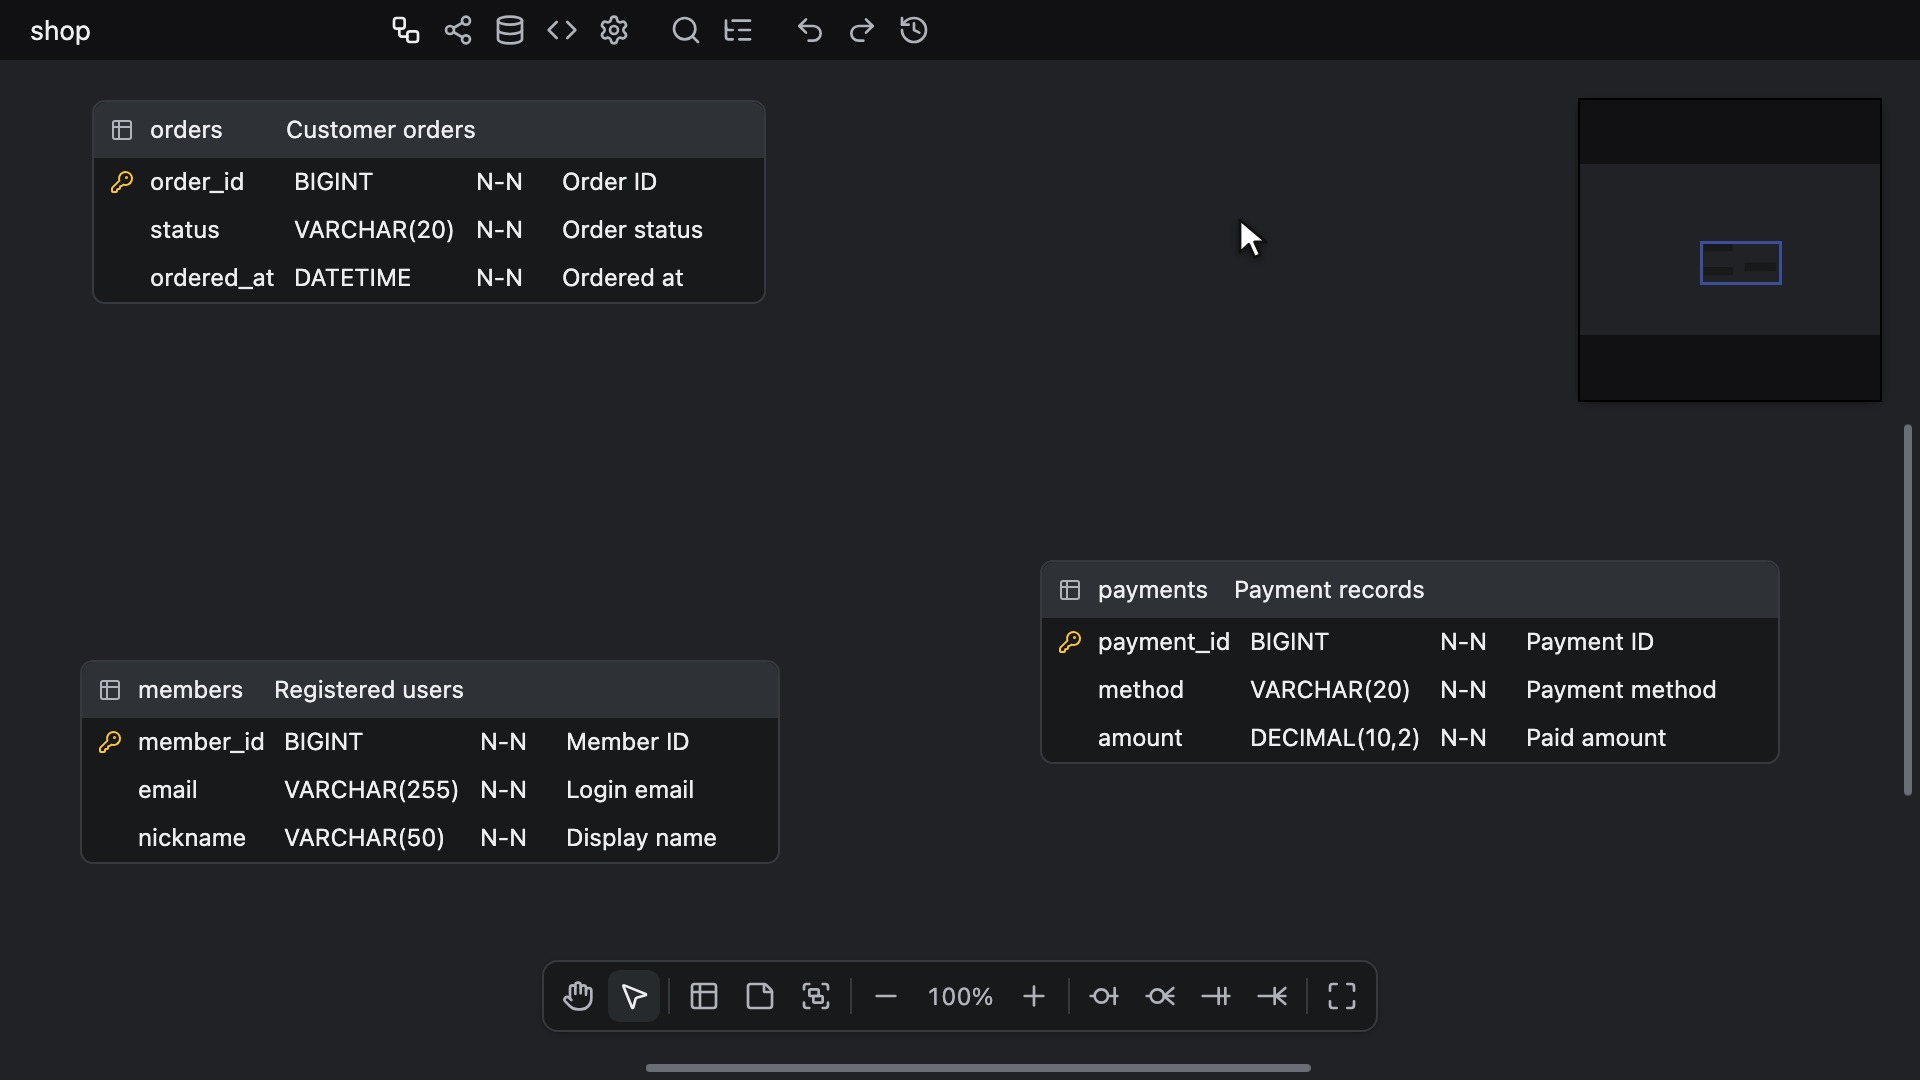
Task: Open settings gear in top toolbar
Action: (x=614, y=30)
